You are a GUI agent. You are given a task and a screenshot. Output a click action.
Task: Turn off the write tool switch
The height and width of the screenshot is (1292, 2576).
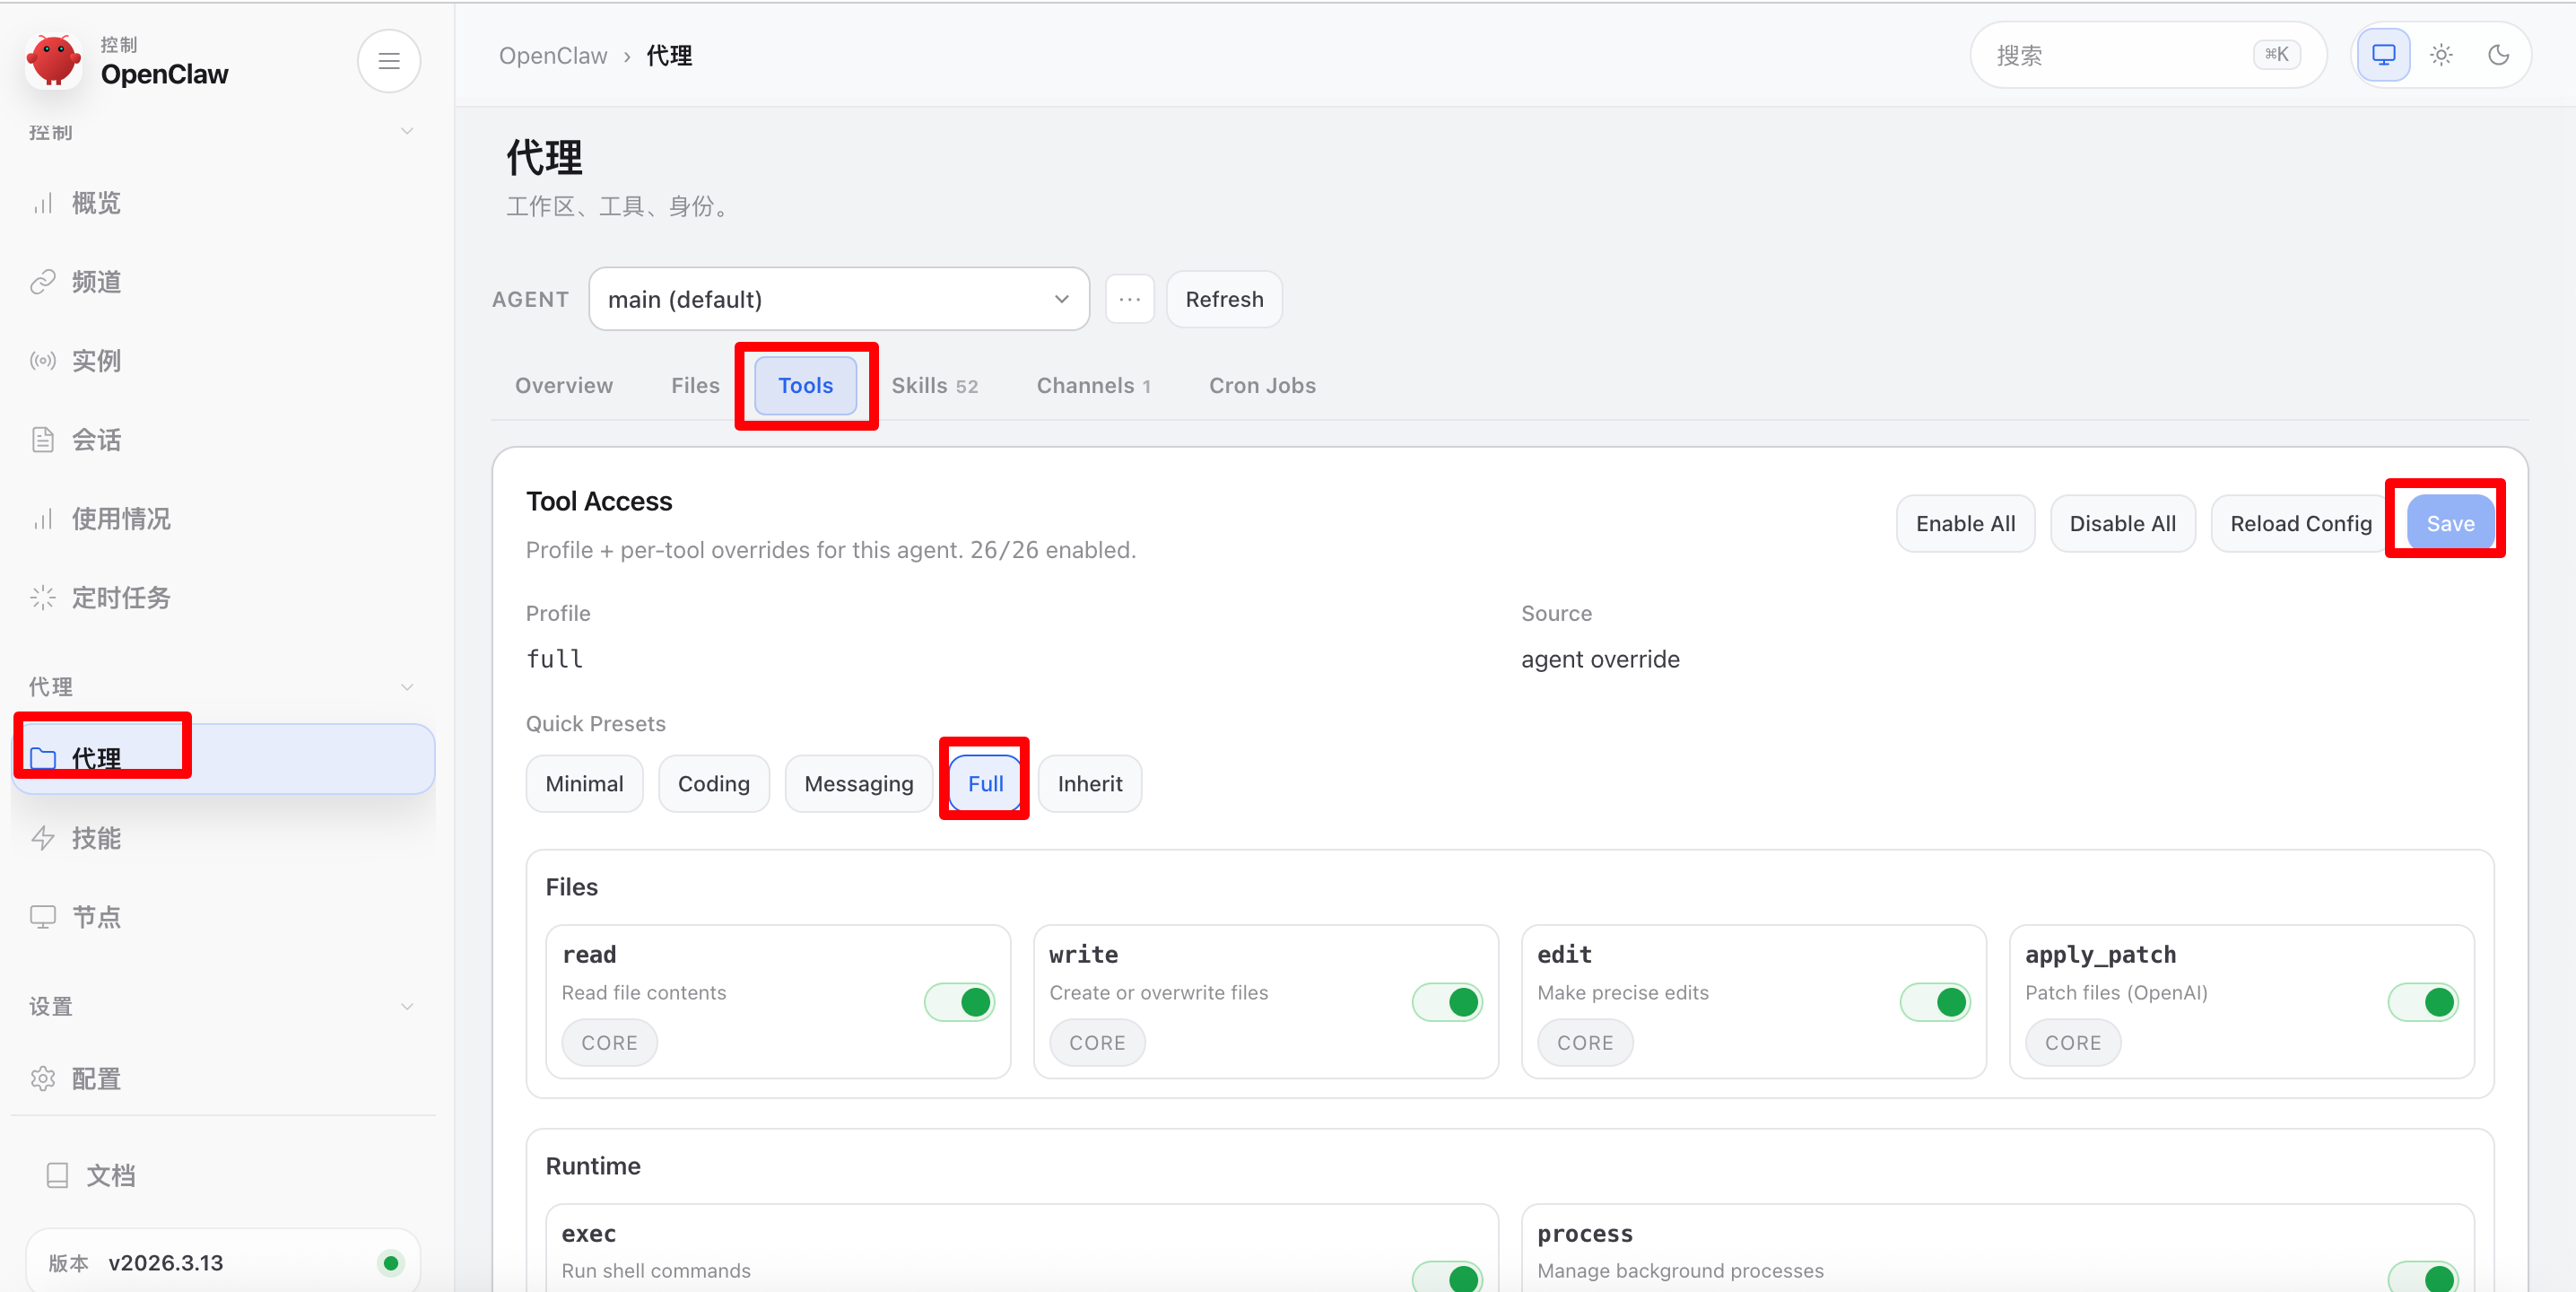(1447, 1002)
